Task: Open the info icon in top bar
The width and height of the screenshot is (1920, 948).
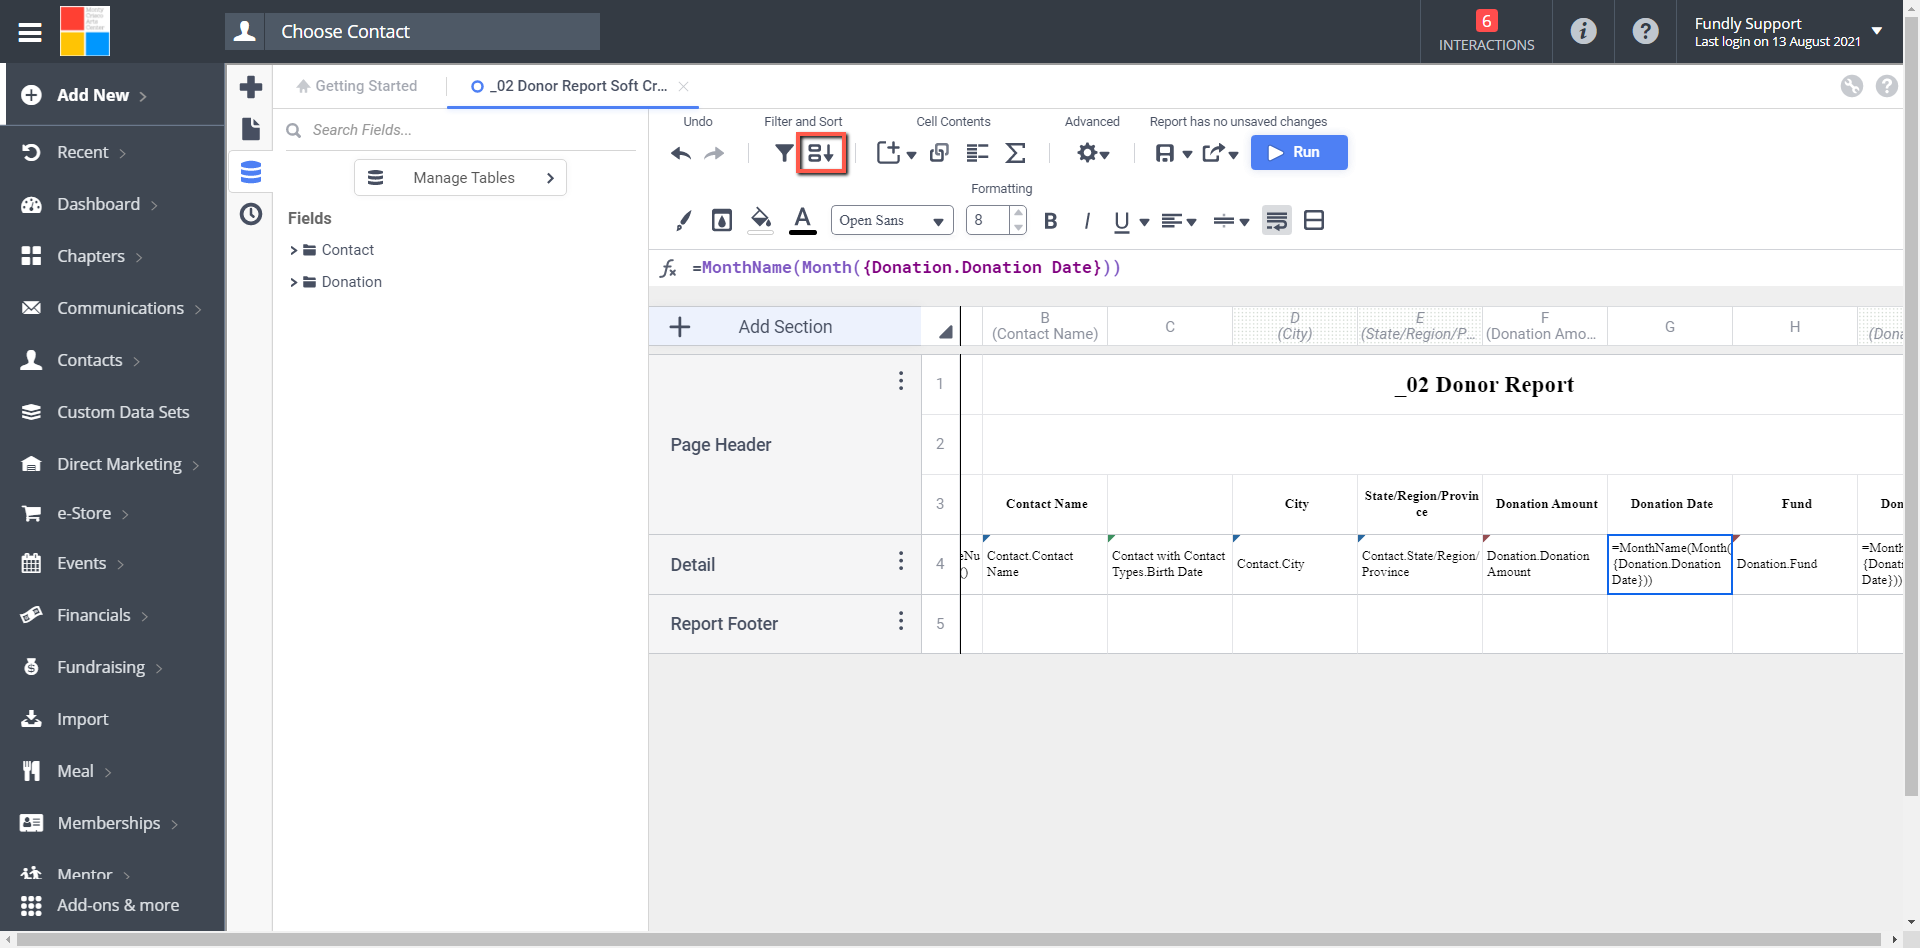Action: (x=1583, y=31)
